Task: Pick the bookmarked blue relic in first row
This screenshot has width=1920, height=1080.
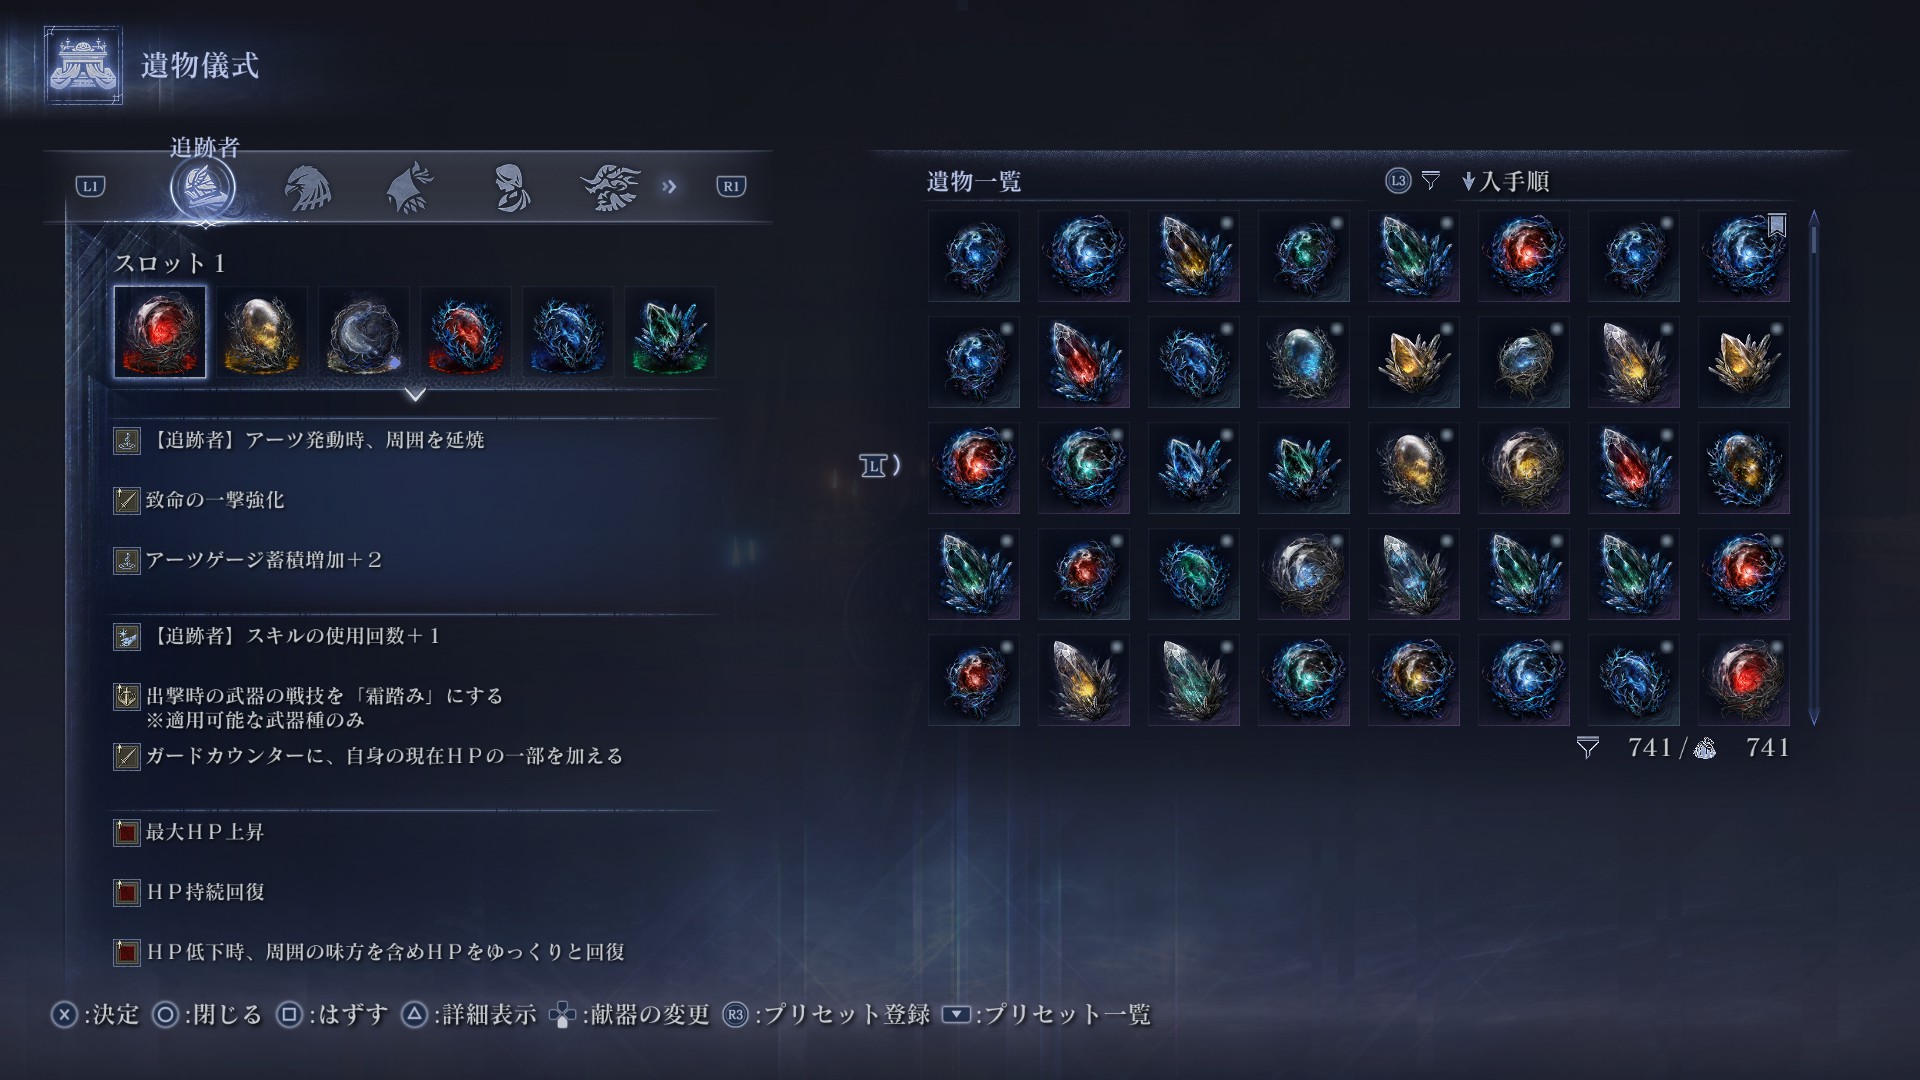Action: [1744, 256]
